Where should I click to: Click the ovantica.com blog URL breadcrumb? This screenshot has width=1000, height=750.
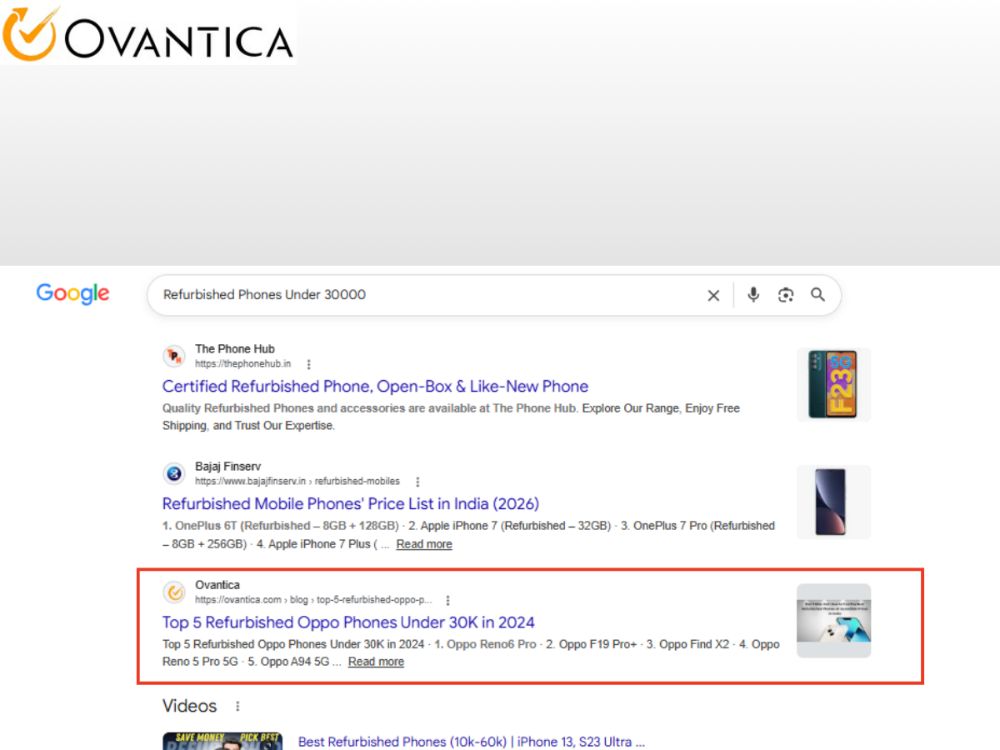tap(313, 600)
